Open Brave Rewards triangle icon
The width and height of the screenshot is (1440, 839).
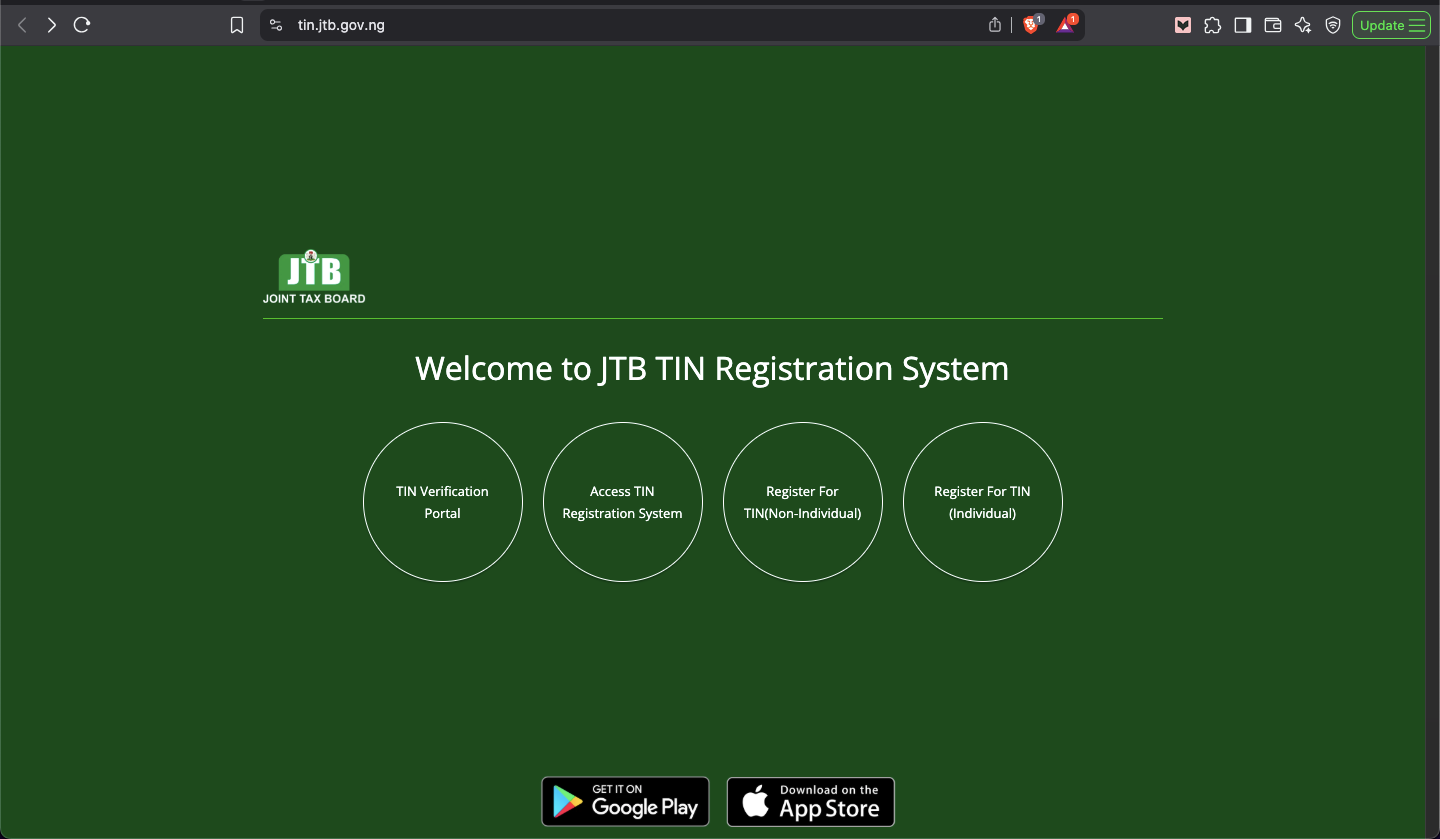1065,25
